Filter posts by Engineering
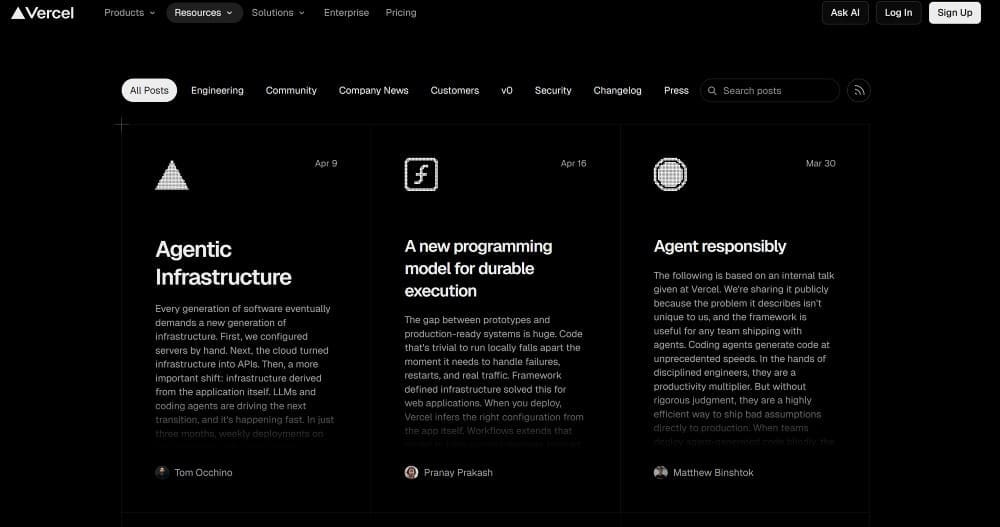1000x527 pixels. tap(217, 91)
